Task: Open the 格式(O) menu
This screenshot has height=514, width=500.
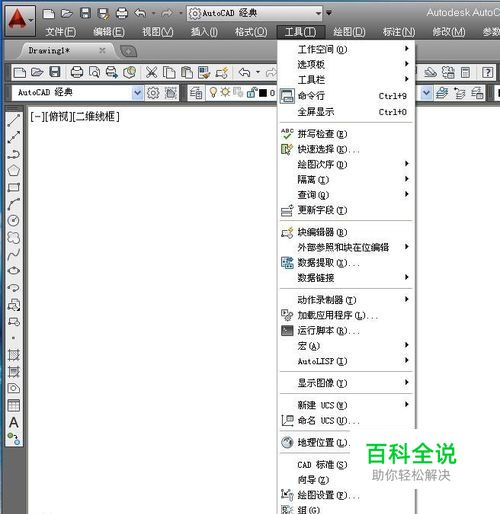Action: coord(251,32)
